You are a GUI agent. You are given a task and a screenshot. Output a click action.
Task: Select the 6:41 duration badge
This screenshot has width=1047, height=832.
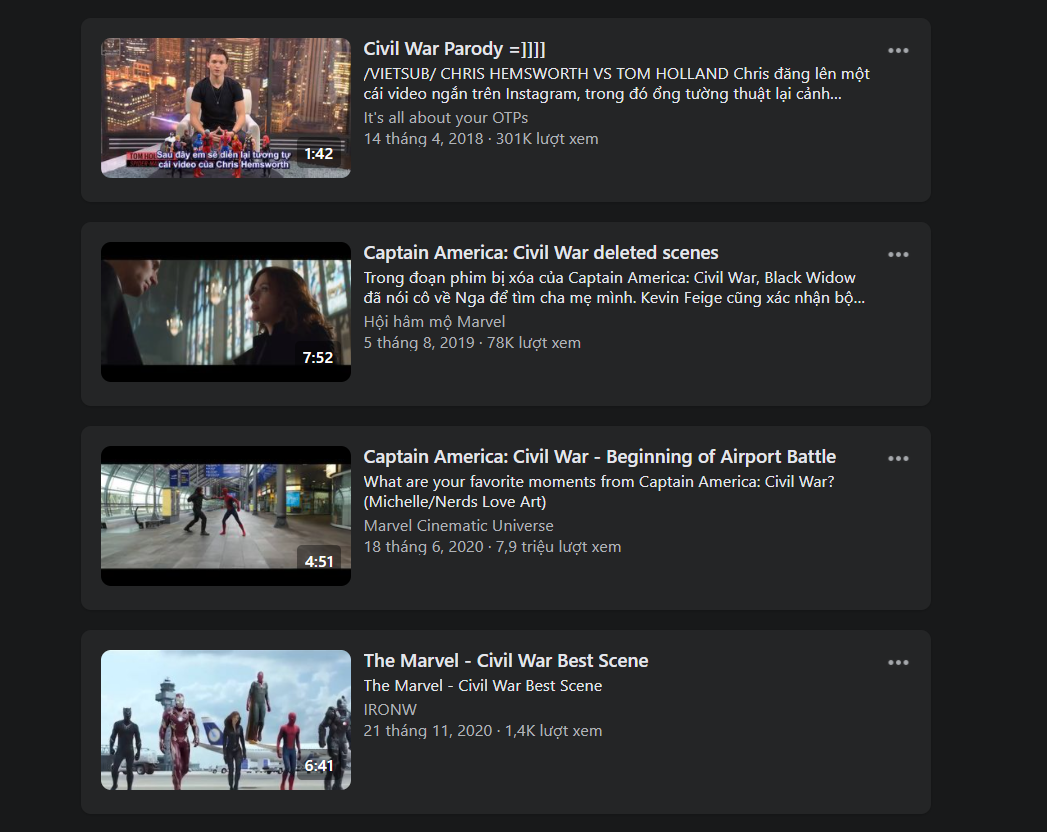[319, 766]
